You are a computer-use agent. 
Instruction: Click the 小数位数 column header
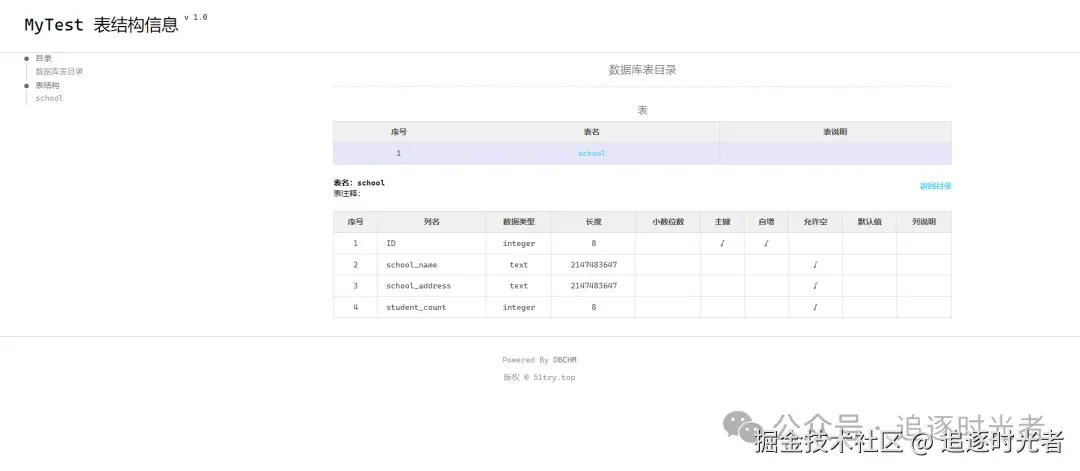pos(668,222)
